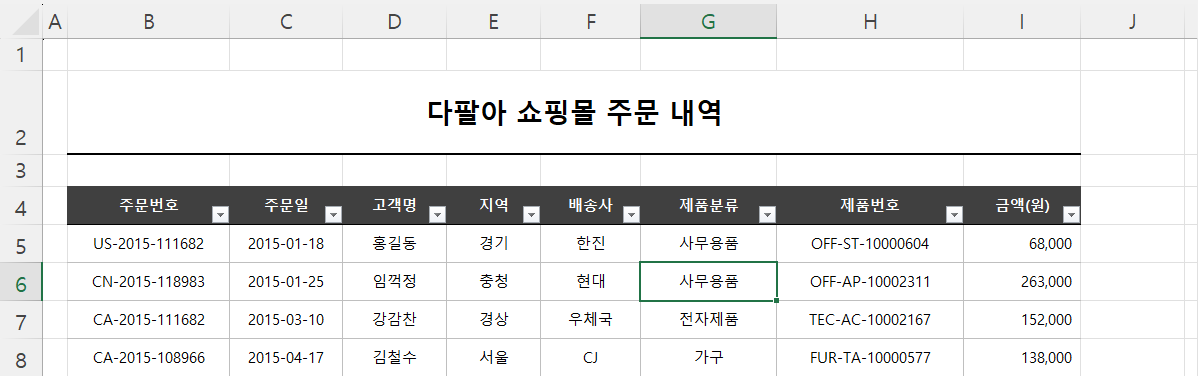Select category cell 전자제품
The image size is (1198, 376).
[708, 319]
